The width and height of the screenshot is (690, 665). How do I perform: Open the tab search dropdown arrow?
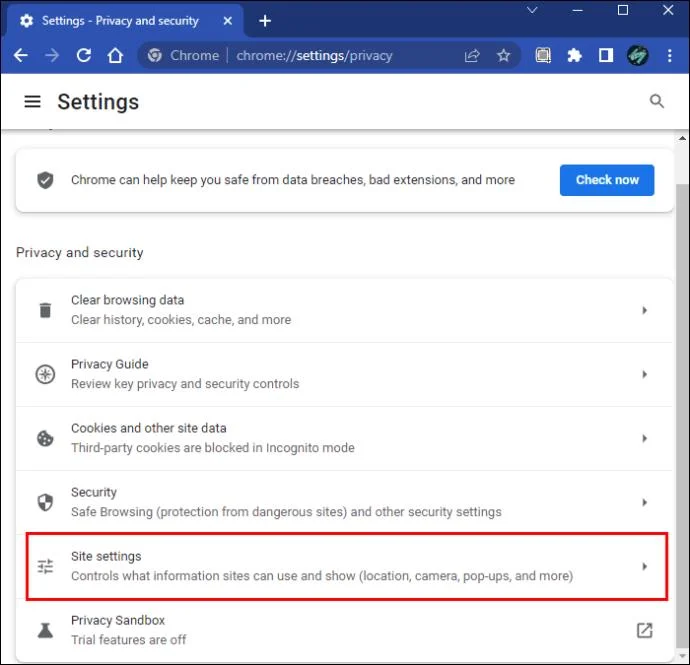pyautogui.click(x=532, y=10)
